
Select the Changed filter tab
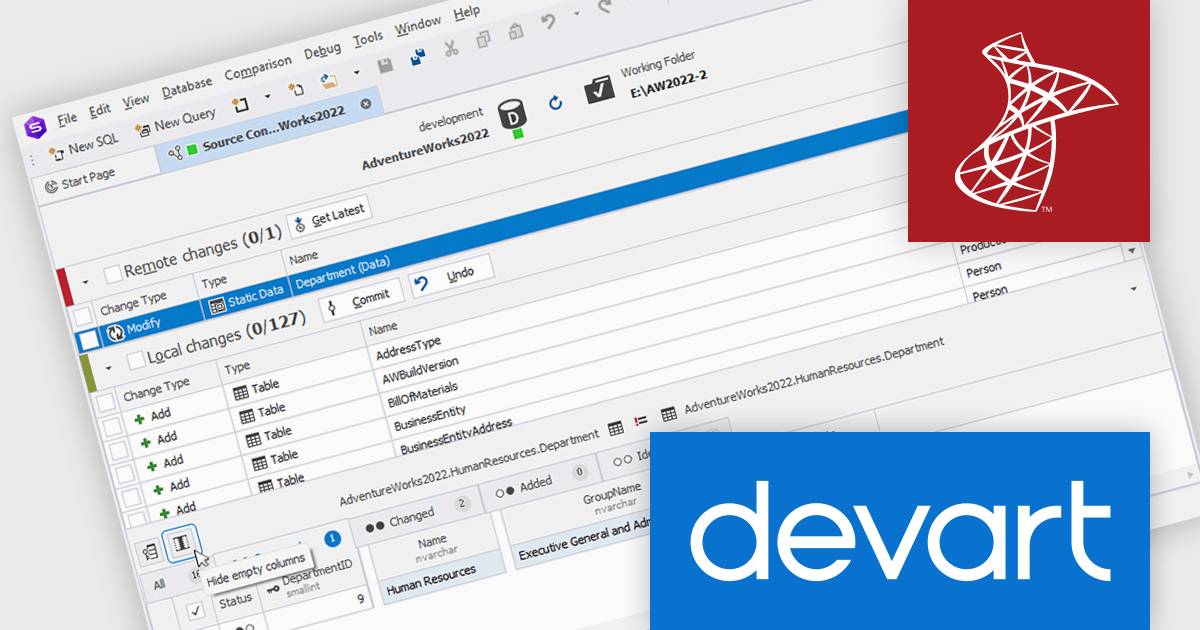(415, 517)
